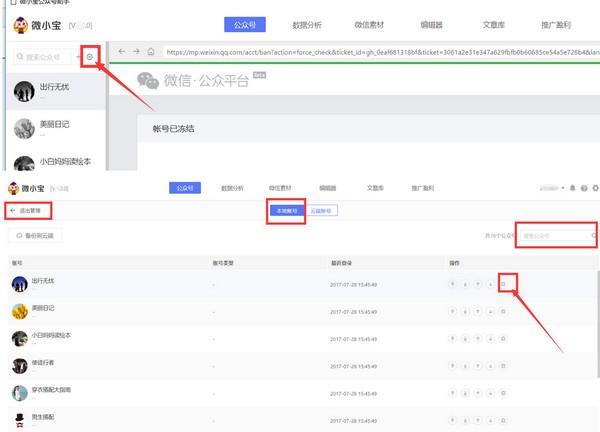Click the notification bell in lower header
The width and height of the screenshot is (600, 432).
[x=572, y=188]
